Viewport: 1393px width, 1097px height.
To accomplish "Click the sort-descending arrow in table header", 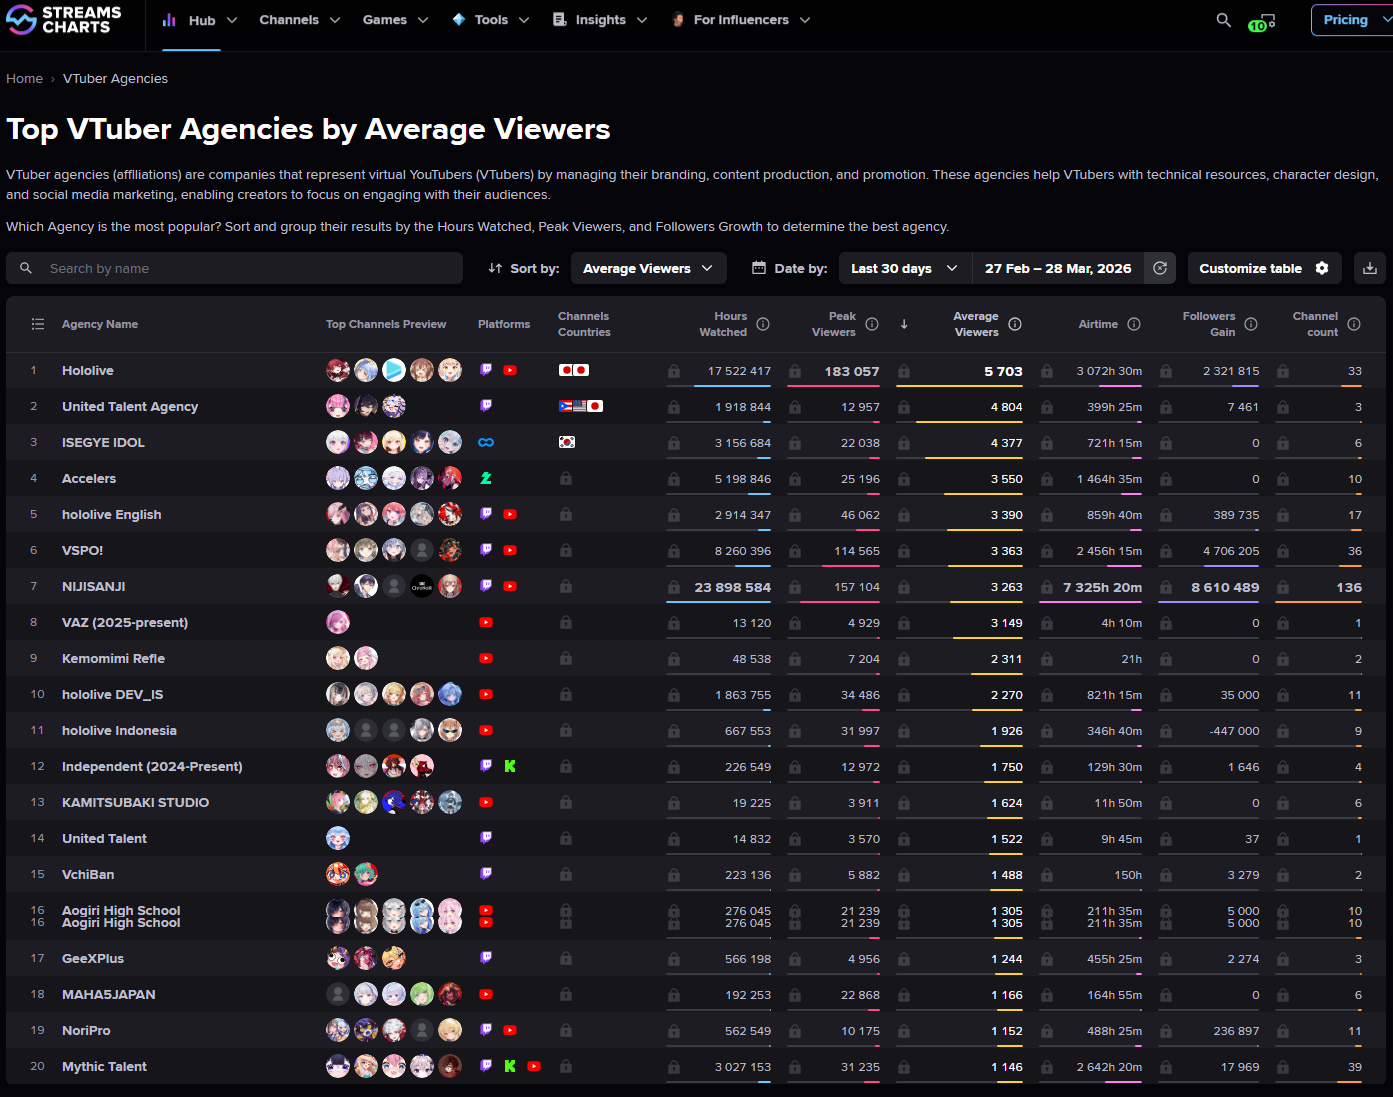I will click(x=904, y=324).
